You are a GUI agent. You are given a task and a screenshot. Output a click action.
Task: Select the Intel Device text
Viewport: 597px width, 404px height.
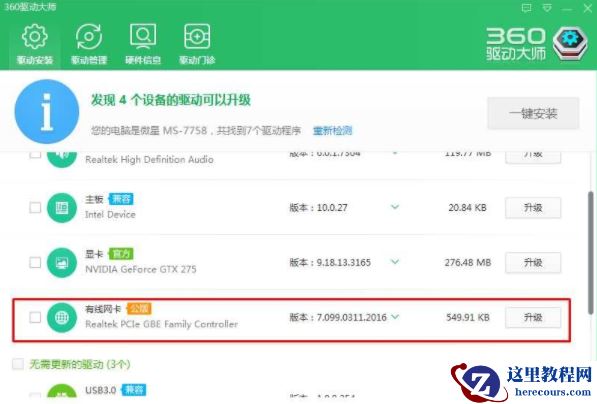click(110, 215)
